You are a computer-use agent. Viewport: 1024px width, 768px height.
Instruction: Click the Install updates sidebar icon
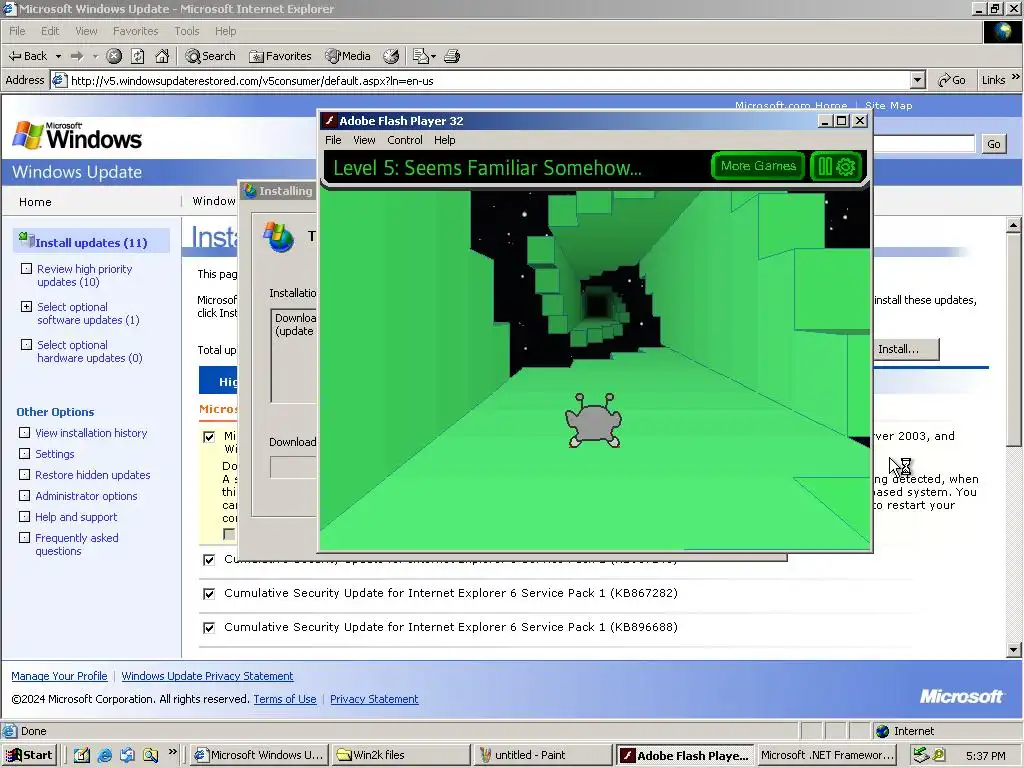click(x=26, y=240)
